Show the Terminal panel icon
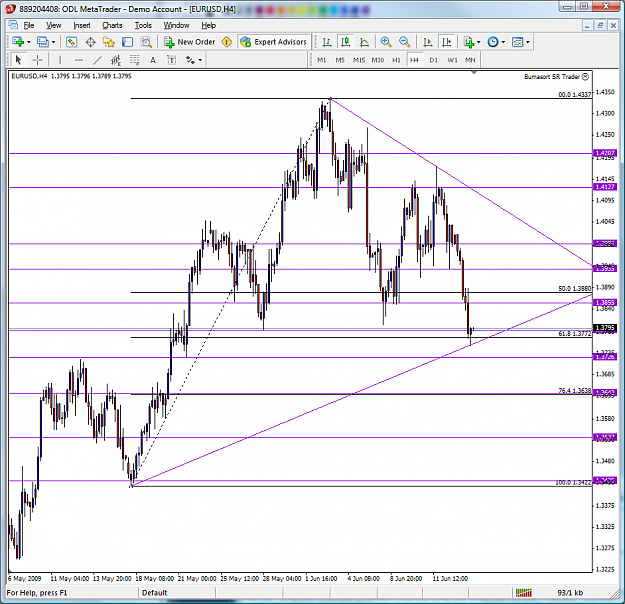 coord(128,41)
